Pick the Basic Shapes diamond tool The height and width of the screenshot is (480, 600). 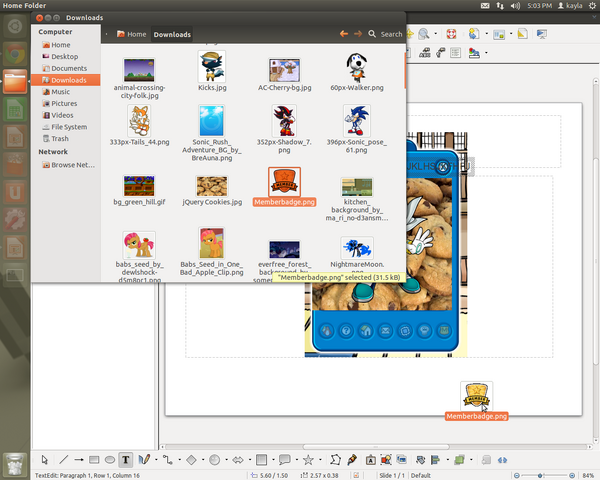[191, 460]
